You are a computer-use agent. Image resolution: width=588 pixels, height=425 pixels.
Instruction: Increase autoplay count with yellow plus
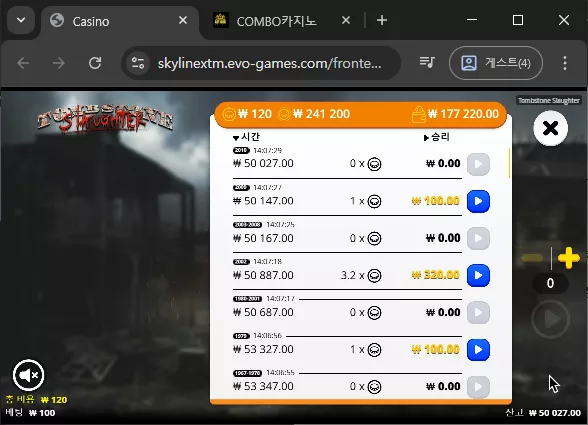click(568, 258)
